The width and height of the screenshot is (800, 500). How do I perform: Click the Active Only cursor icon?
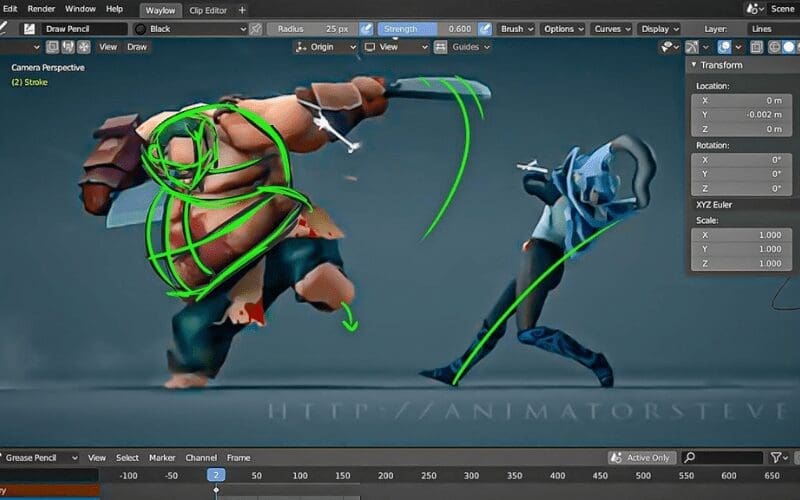click(x=616, y=458)
